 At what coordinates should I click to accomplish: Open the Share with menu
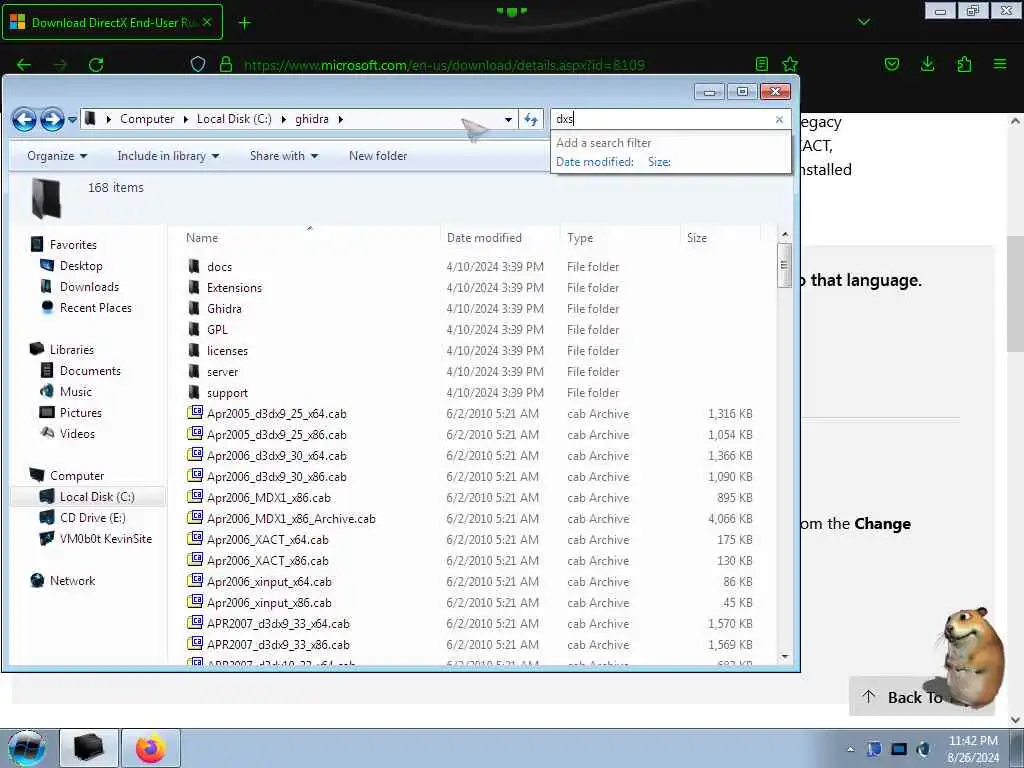click(283, 156)
